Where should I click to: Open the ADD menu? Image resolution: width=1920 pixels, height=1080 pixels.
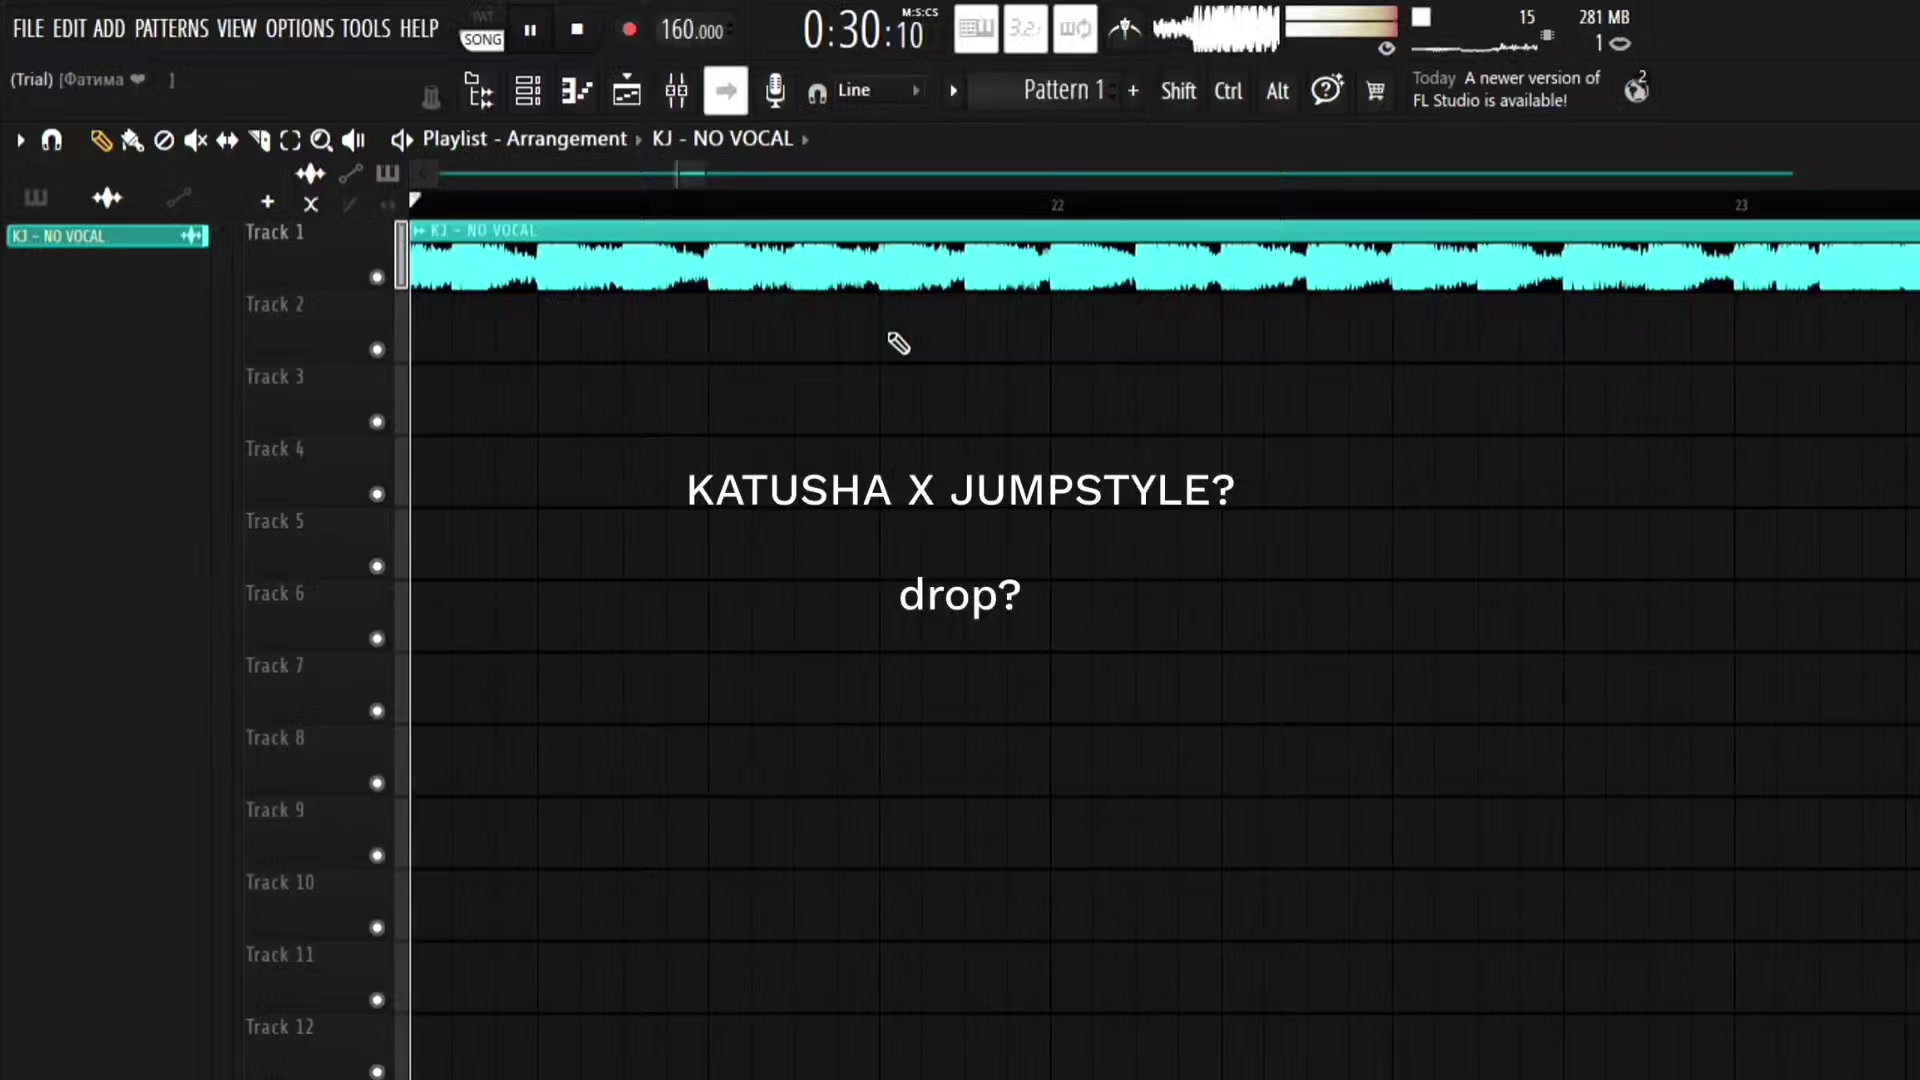109,29
